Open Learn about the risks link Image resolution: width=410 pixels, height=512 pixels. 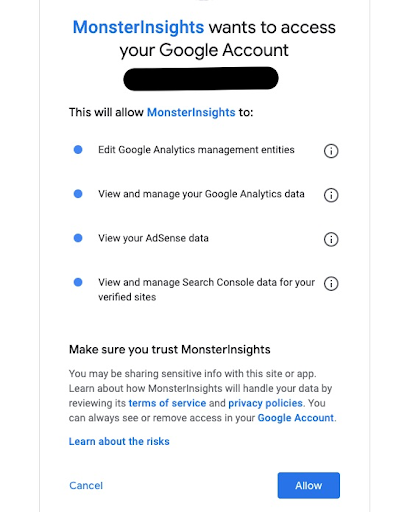pos(119,441)
